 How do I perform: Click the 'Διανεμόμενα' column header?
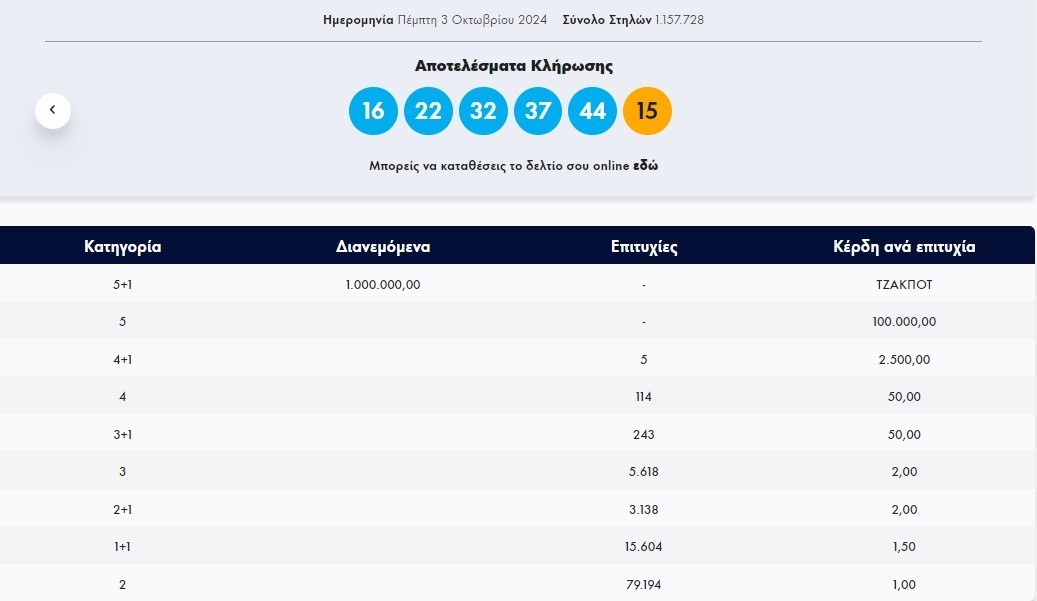[383, 247]
